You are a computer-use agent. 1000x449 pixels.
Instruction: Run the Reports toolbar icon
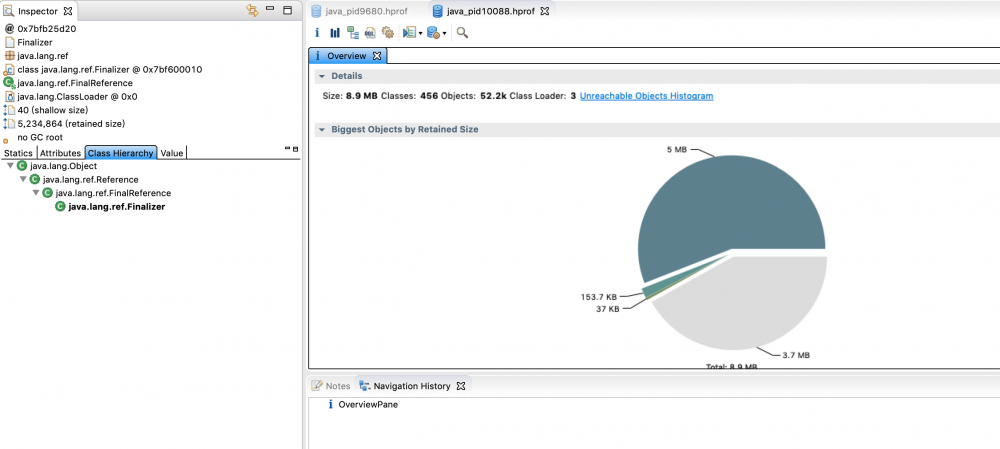point(409,33)
